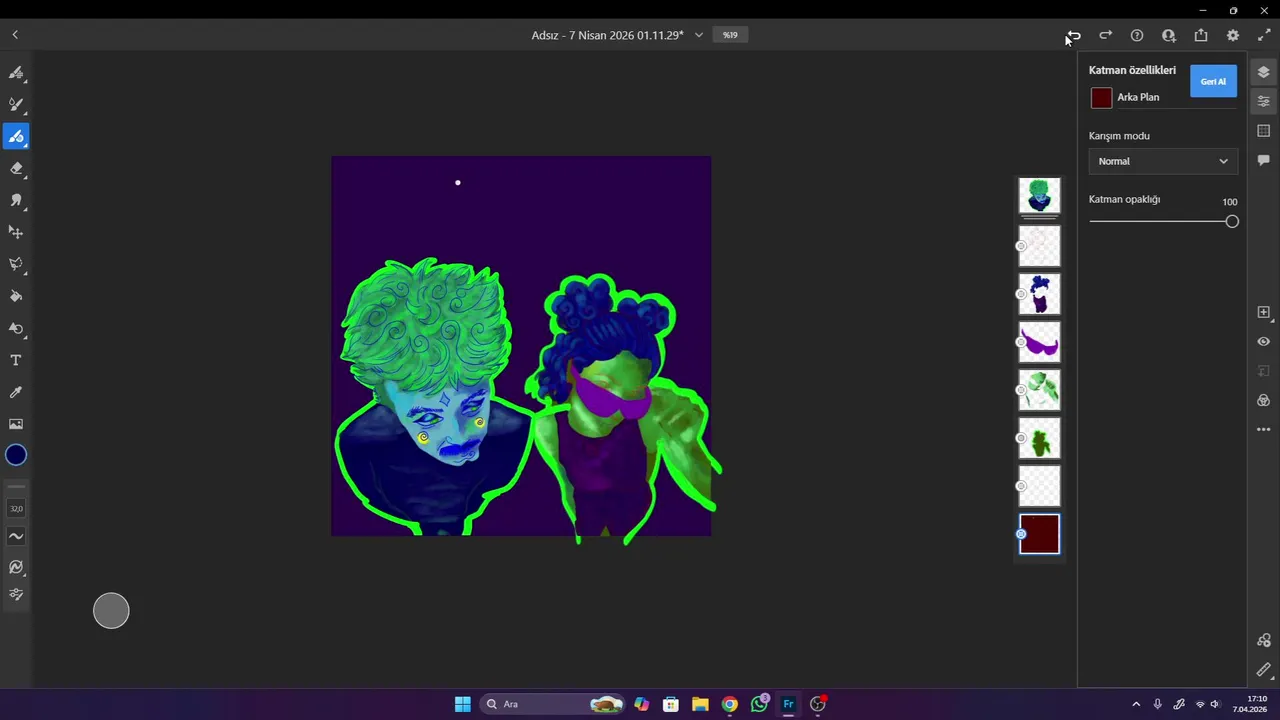Select the Smudge tool
The width and height of the screenshot is (1280, 720).
point(16,200)
